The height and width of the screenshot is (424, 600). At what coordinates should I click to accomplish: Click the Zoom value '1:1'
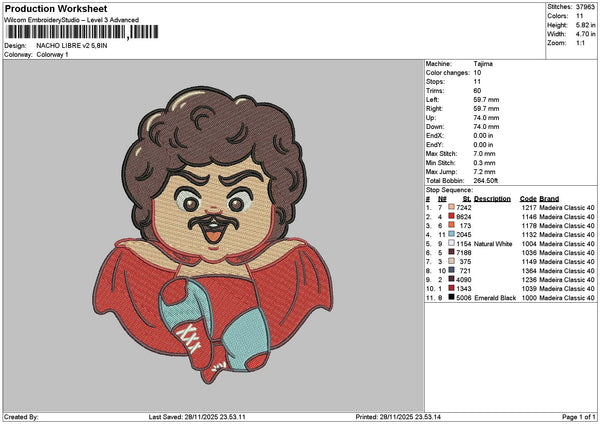580,43
